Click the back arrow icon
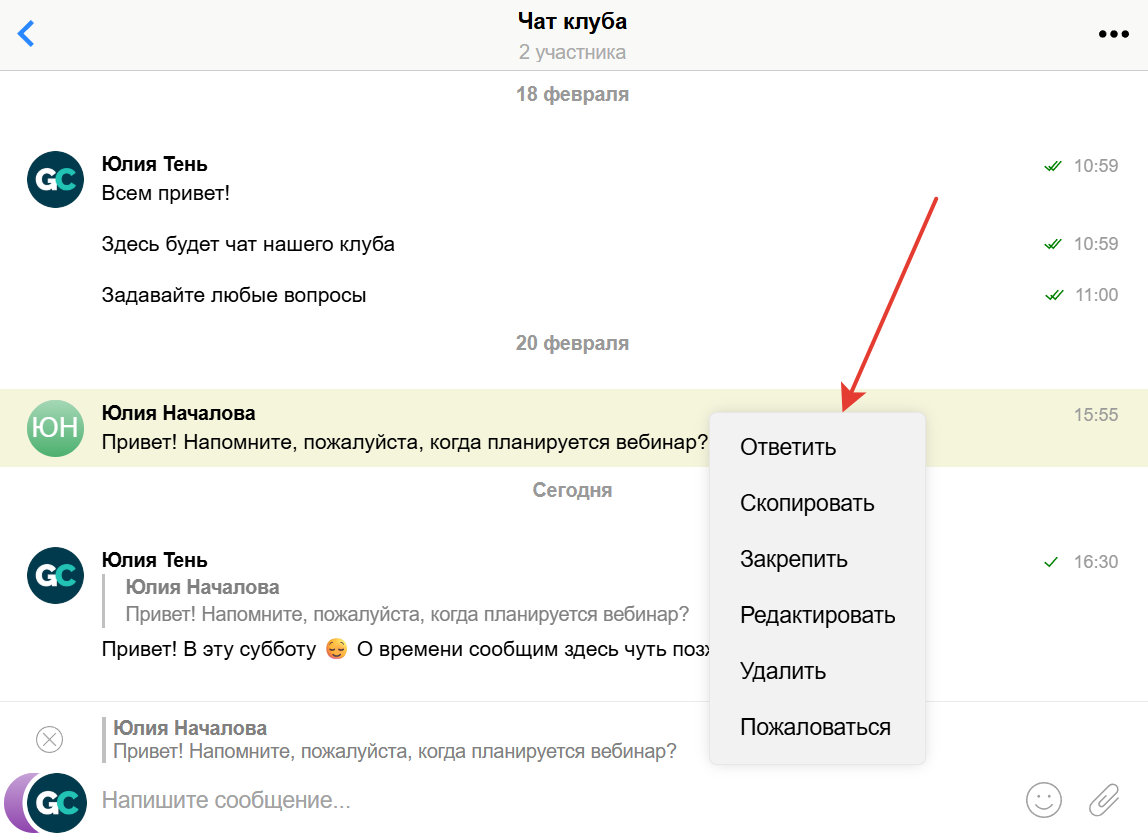The width and height of the screenshot is (1148, 840). (27, 33)
